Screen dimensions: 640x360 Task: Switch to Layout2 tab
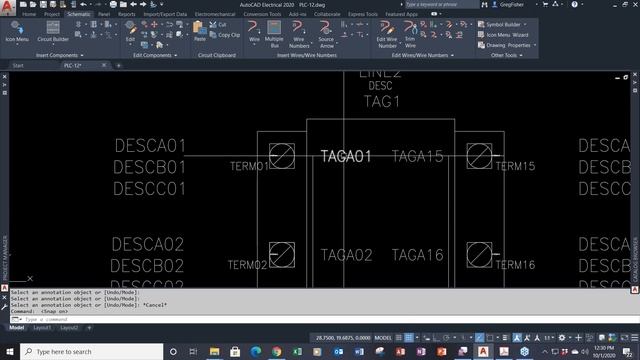[x=69, y=328]
